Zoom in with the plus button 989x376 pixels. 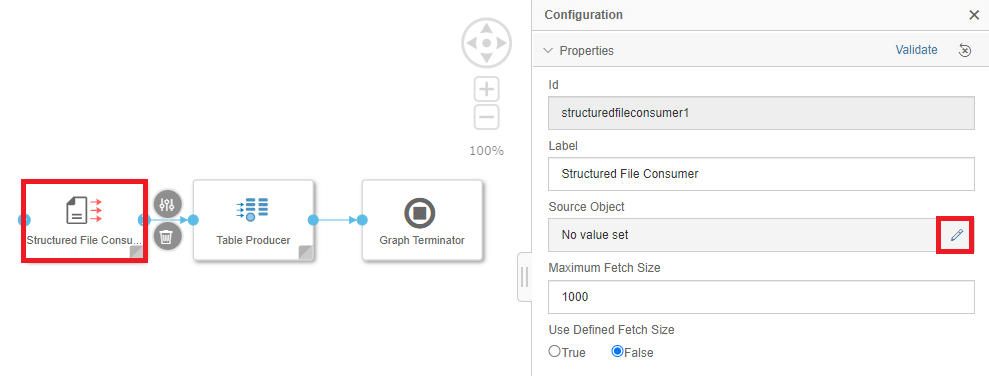(486, 89)
